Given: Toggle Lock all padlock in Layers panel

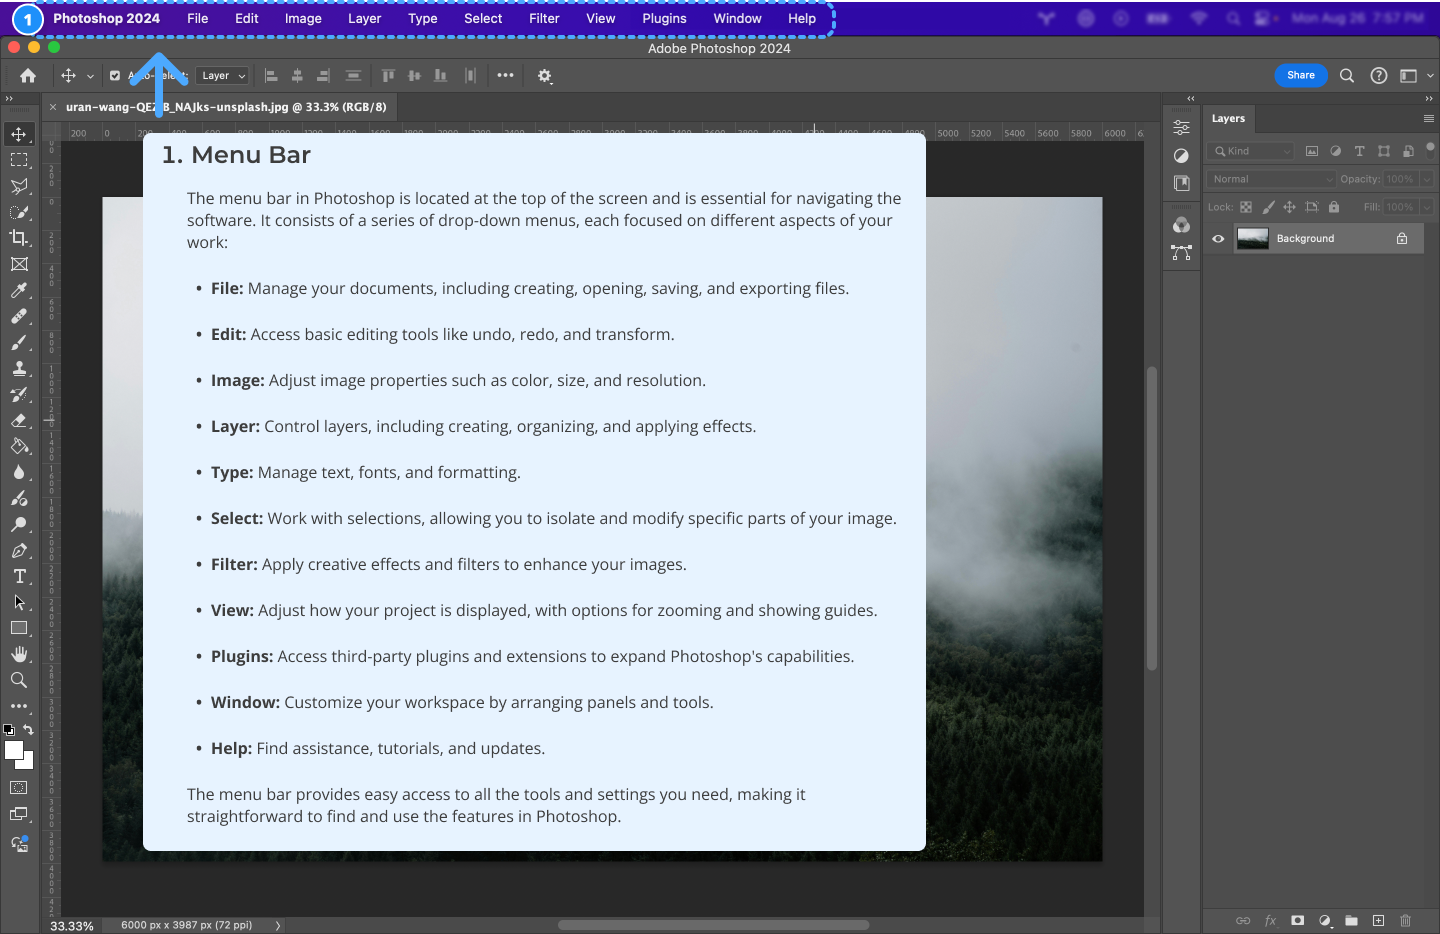Looking at the screenshot, I should [1333, 207].
